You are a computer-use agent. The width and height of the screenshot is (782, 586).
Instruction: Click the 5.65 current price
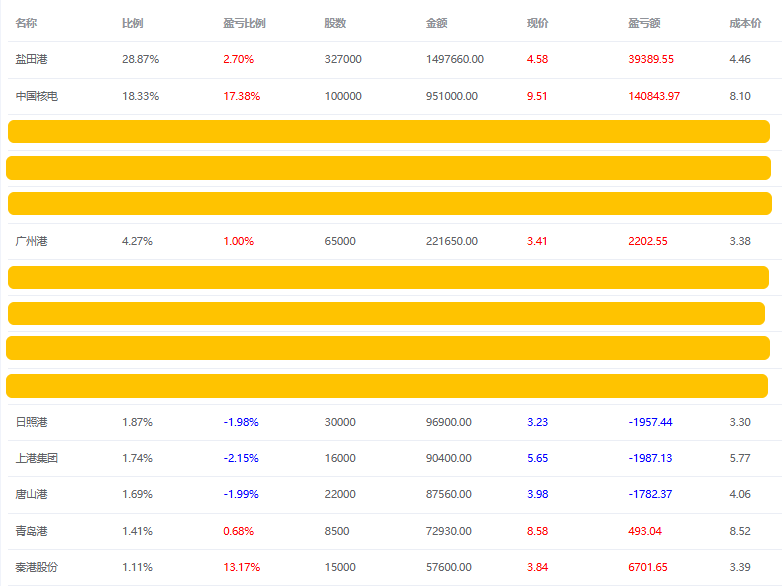click(538, 458)
